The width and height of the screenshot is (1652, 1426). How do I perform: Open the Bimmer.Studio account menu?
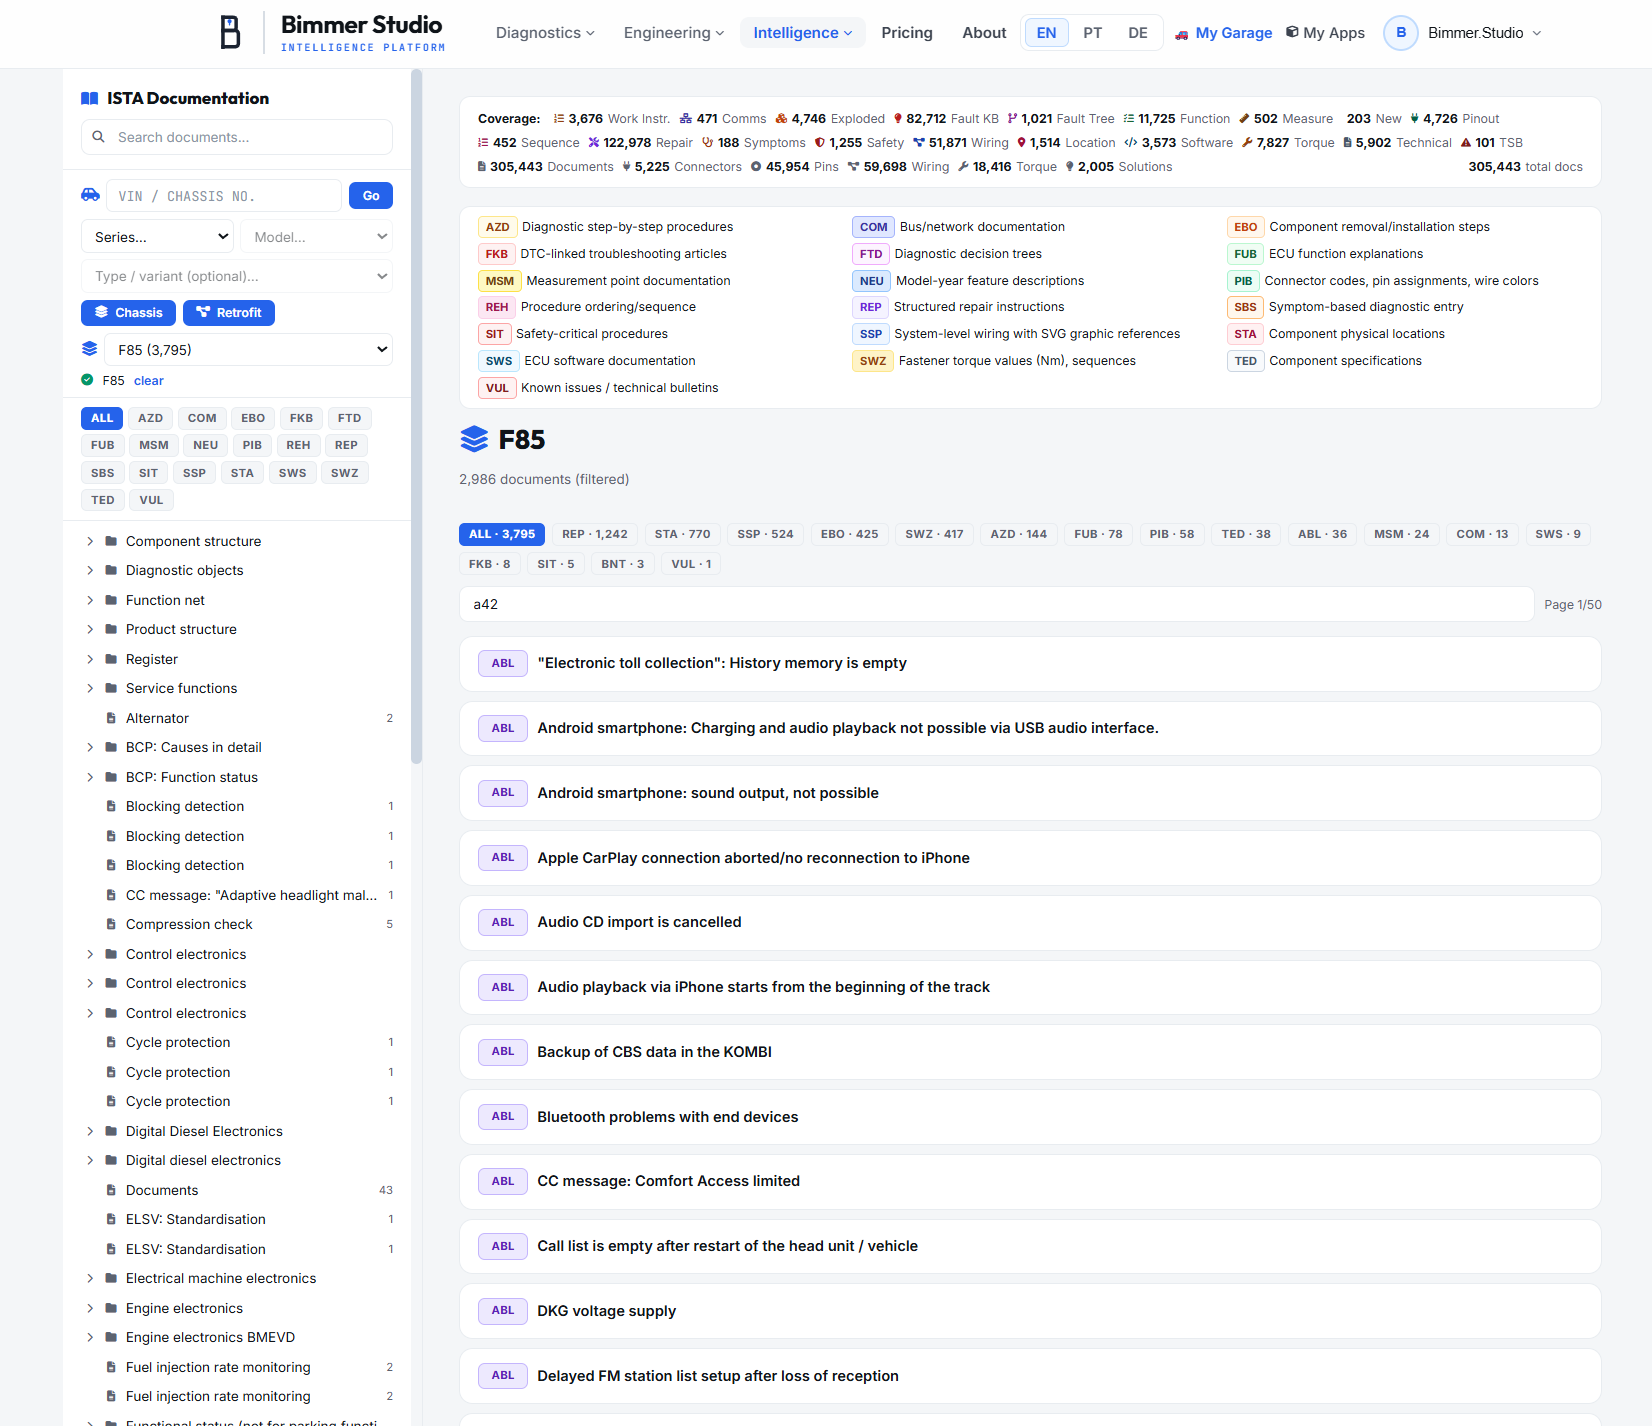[x=1484, y=33]
